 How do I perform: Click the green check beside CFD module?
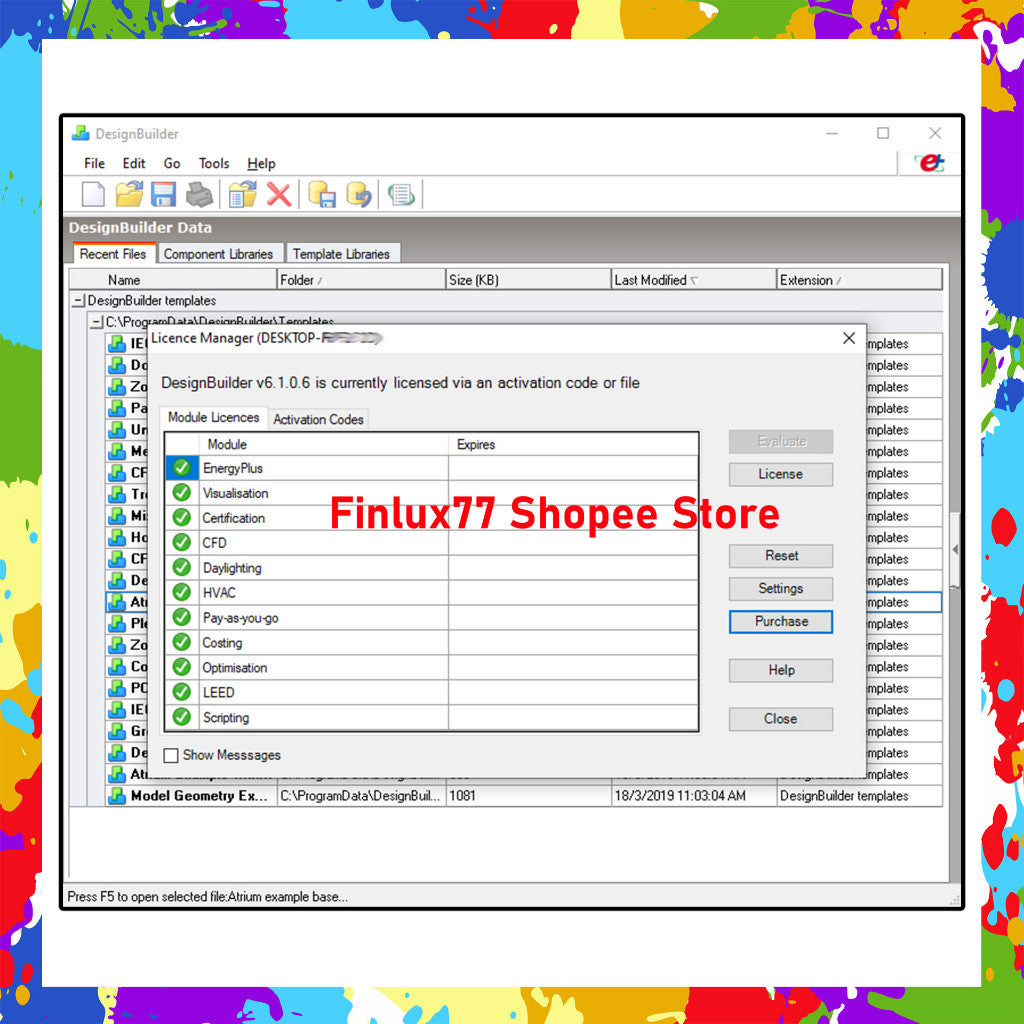click(181, 543)
